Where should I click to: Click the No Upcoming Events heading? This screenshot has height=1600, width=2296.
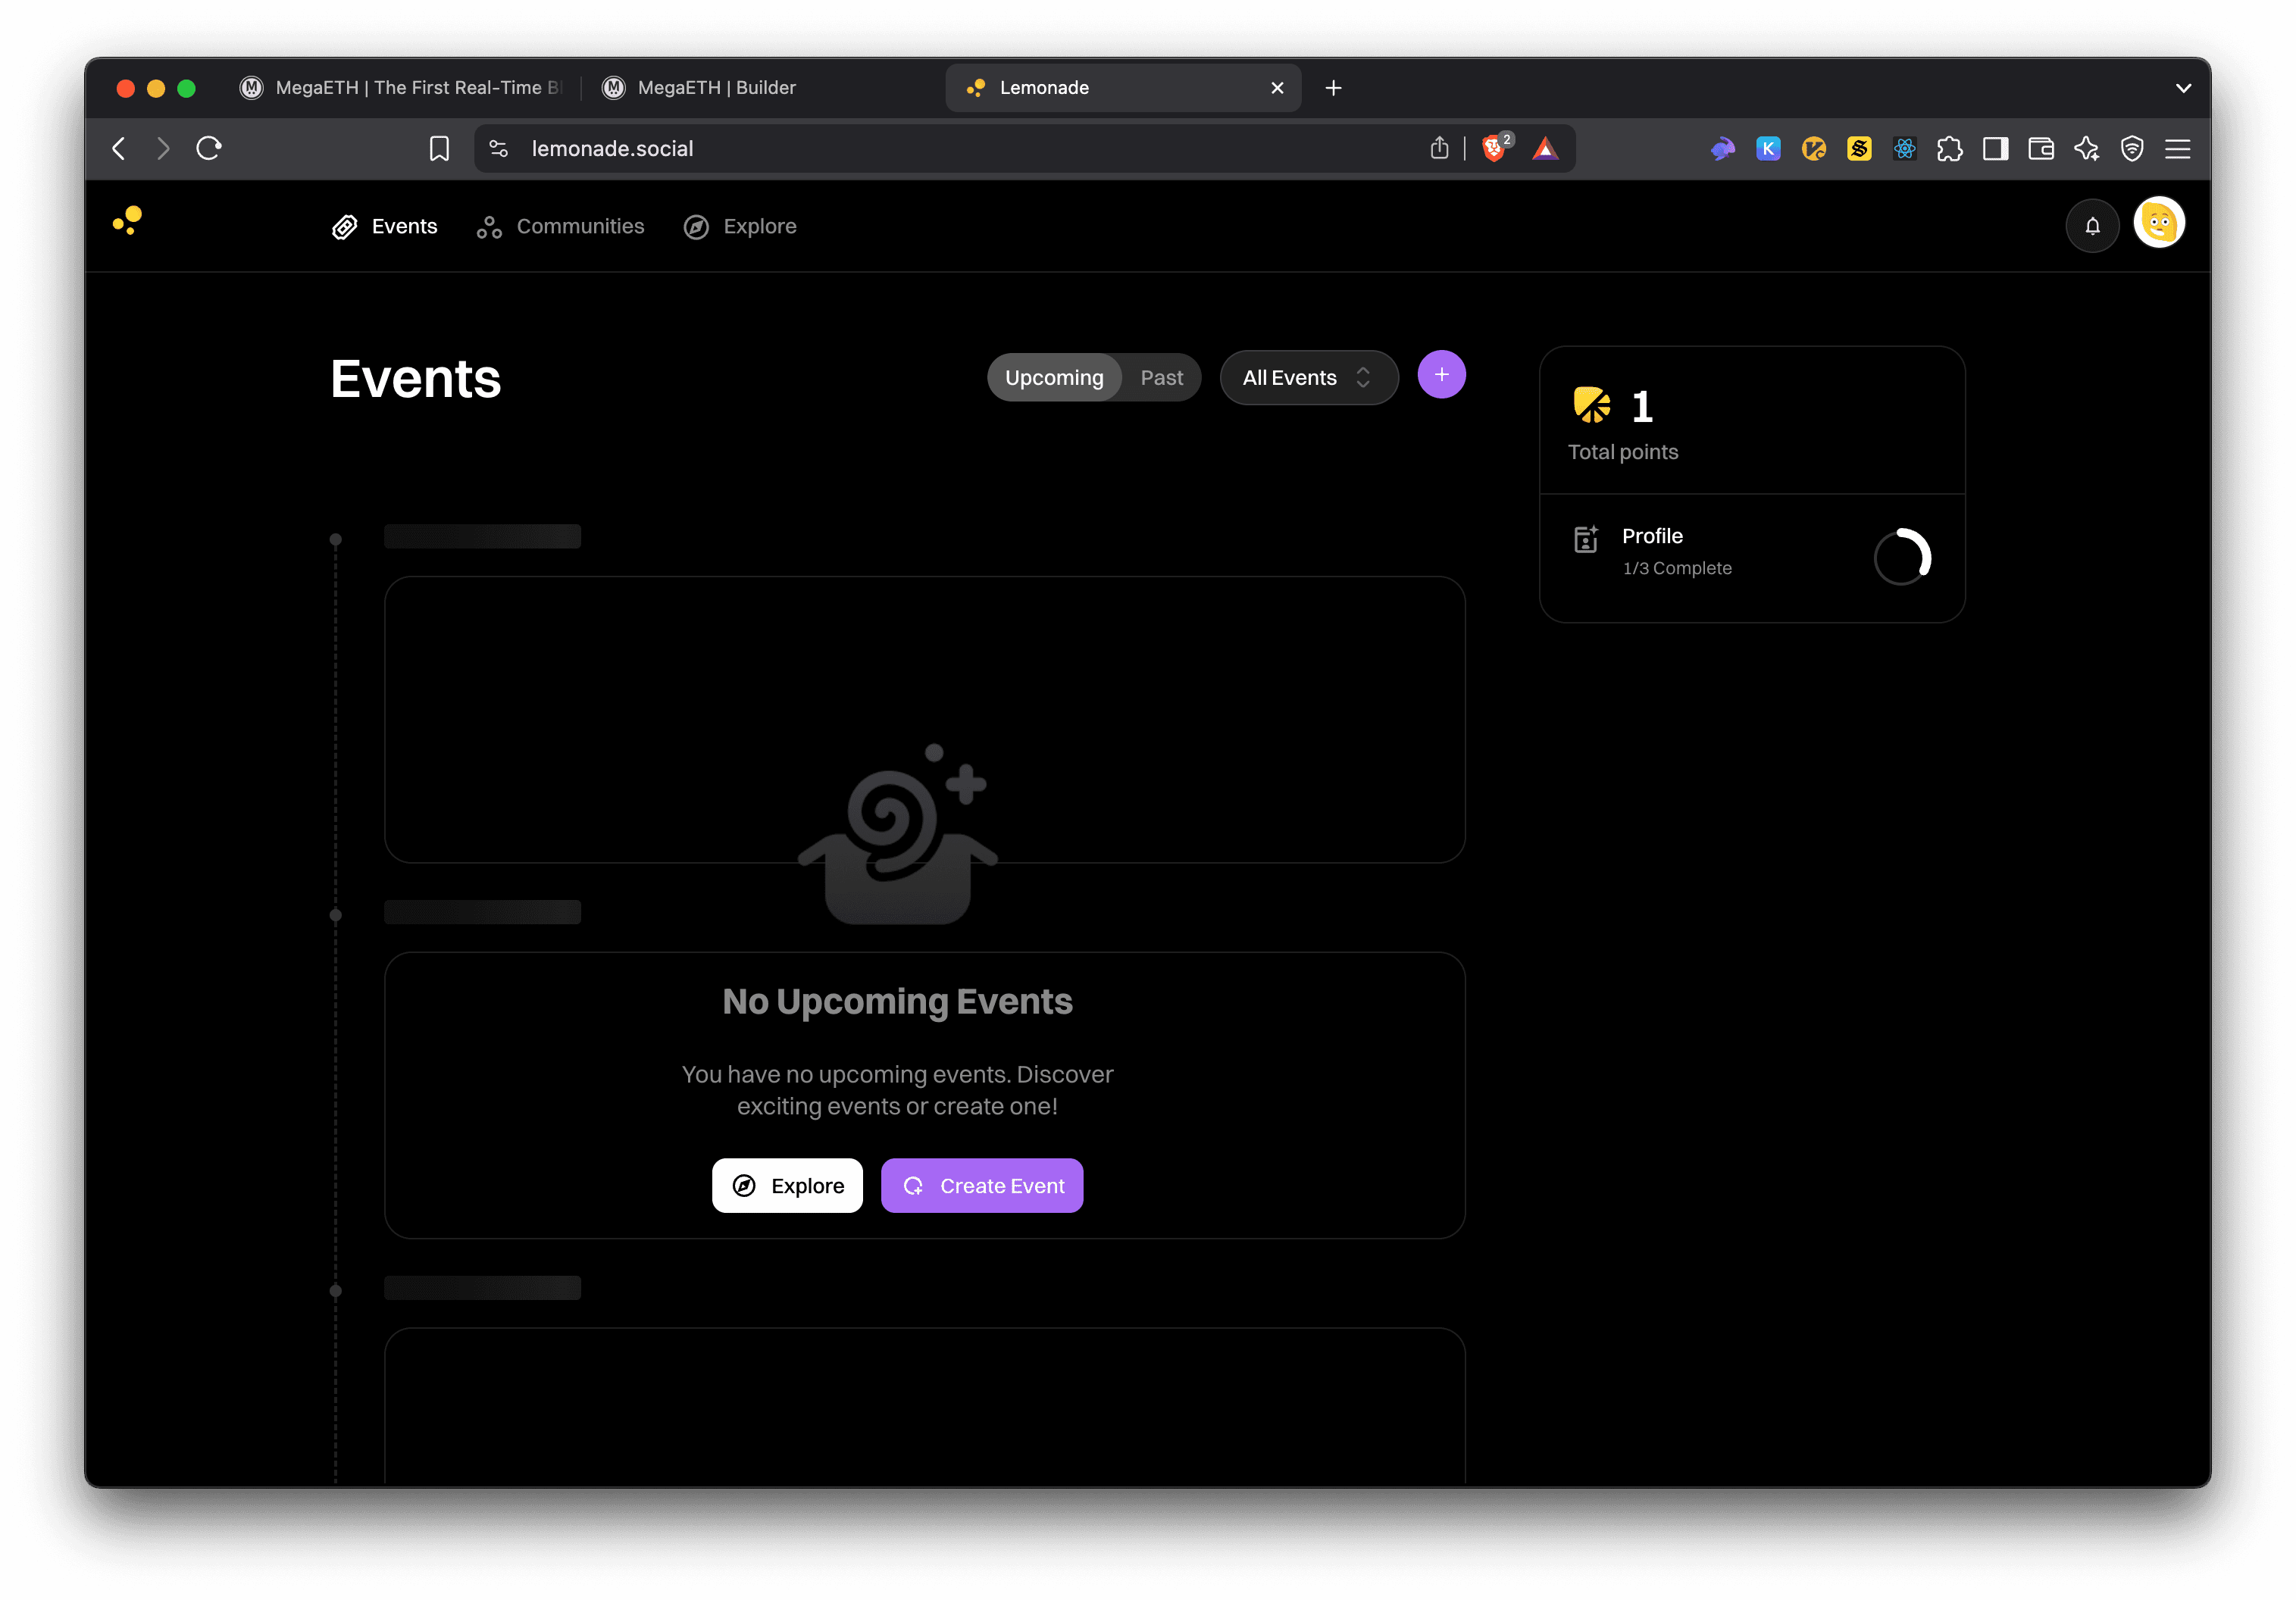point(897,1002)
